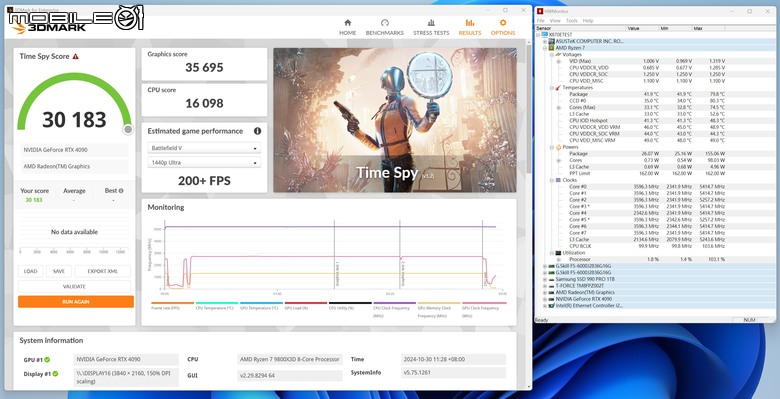The height and width of the screenshot is (399, 780).
Task: Click the Export XML button
Action: coord(103,271)
